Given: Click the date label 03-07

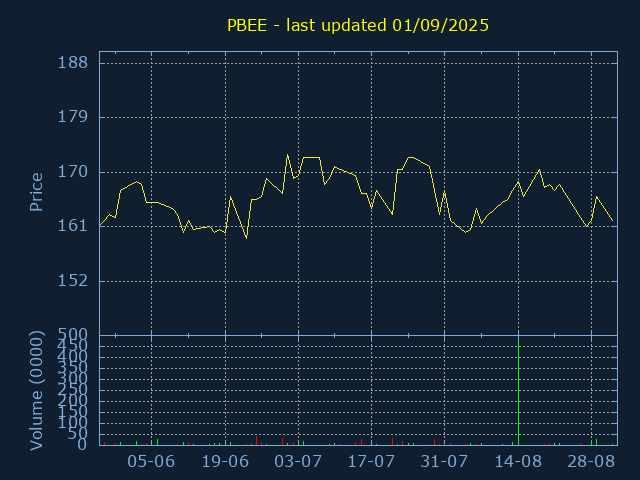Looking at the screenshot, I should tap(298, 462).
